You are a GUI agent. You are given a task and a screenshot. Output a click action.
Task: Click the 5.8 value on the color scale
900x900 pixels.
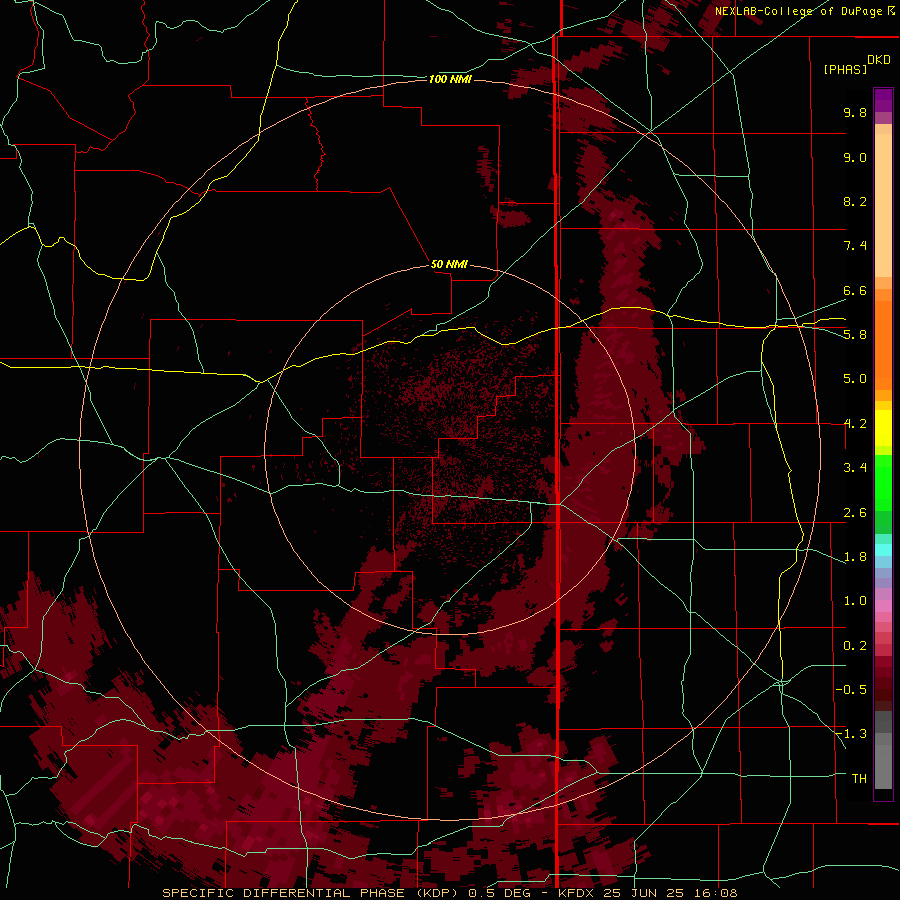point(855,335)
